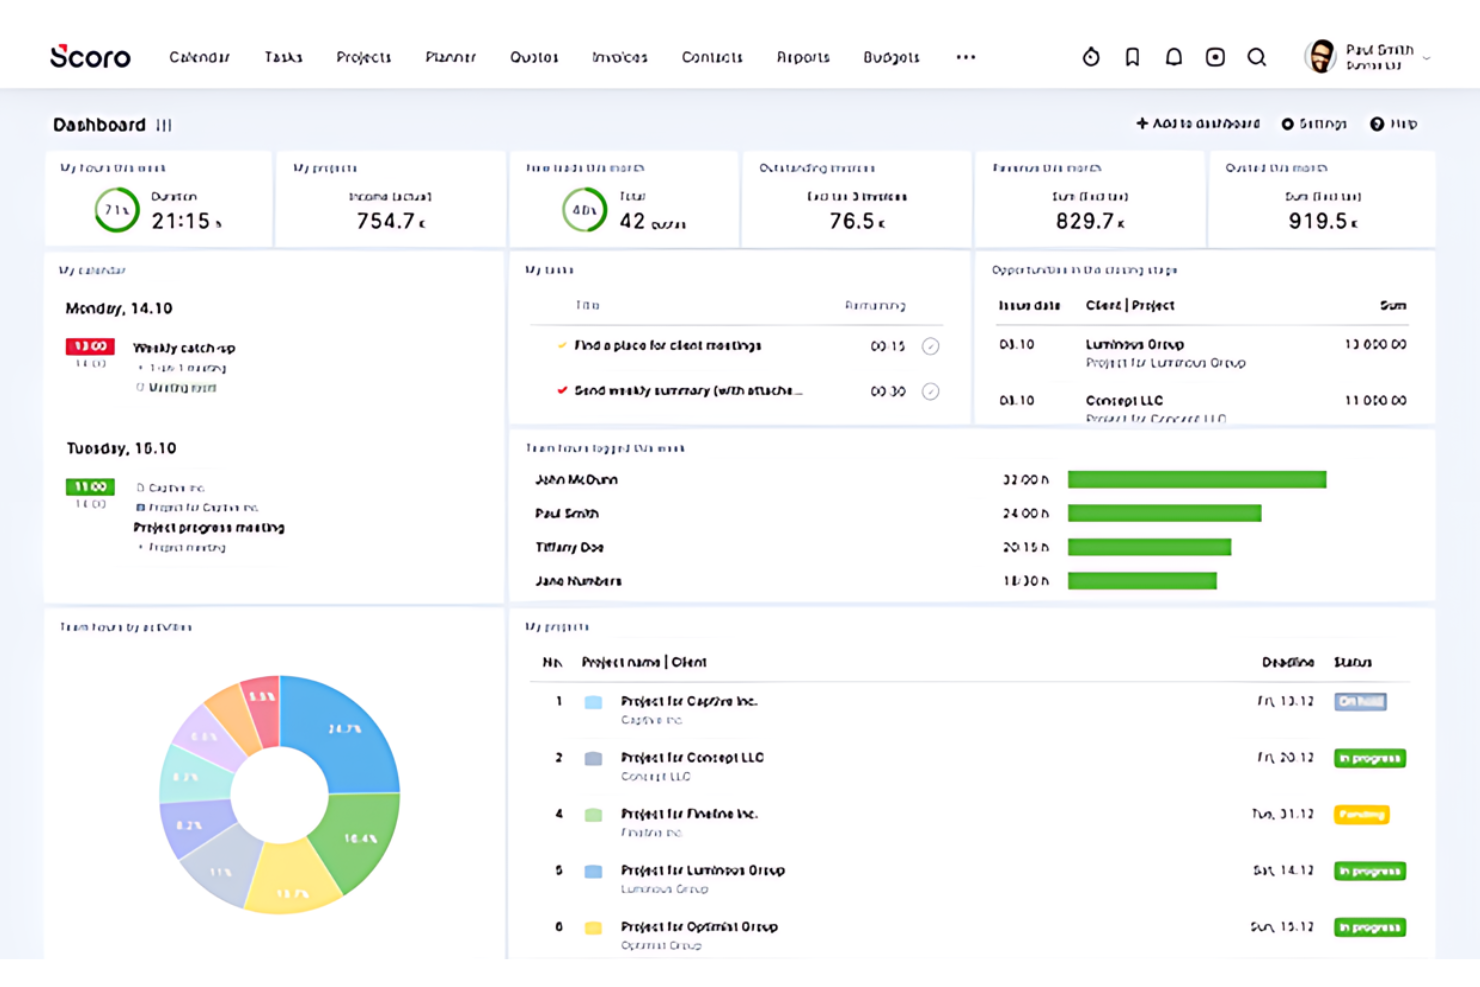The image size is (1480, 987).
Task: Click the green 11:00 time badge
Action: 90,487
